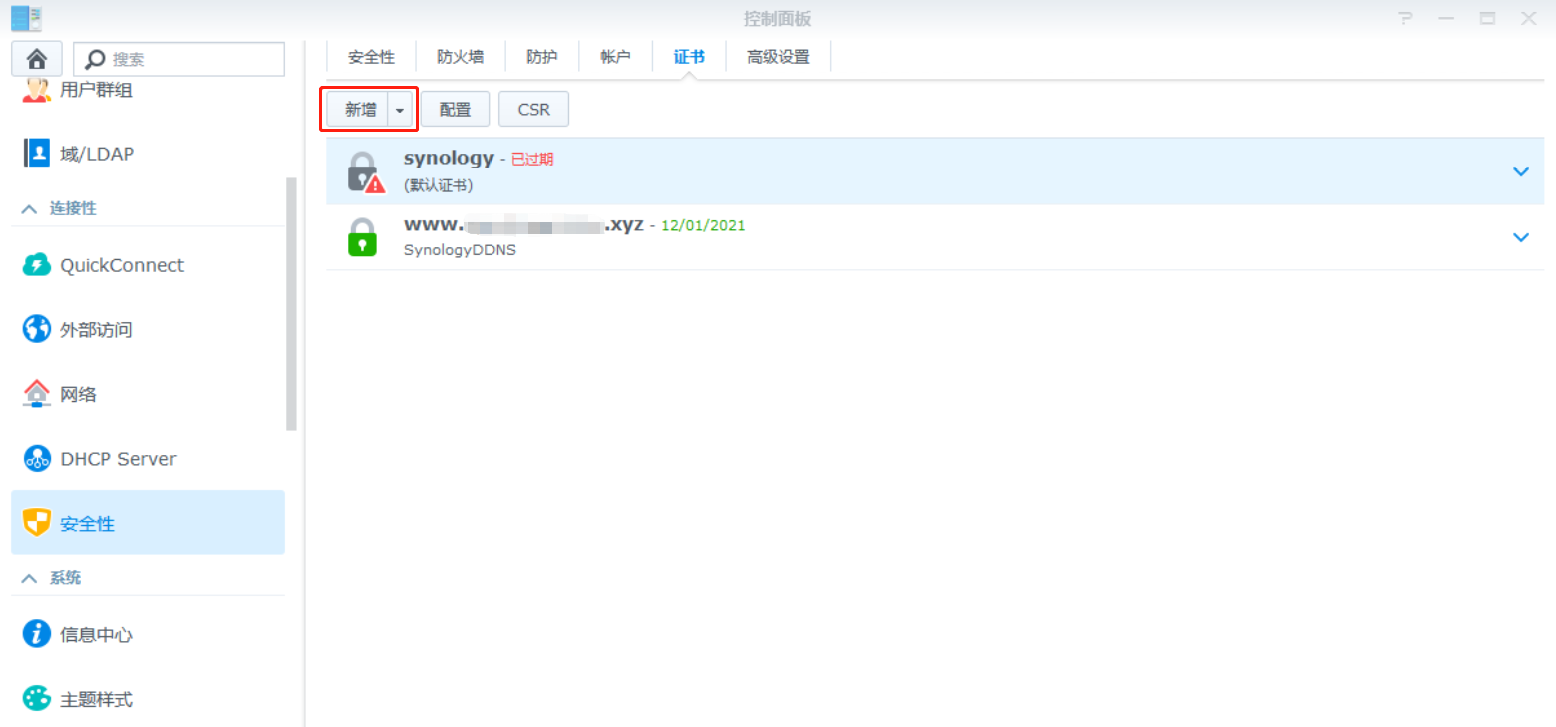Open the 新增 dropdown arrow

400,110
